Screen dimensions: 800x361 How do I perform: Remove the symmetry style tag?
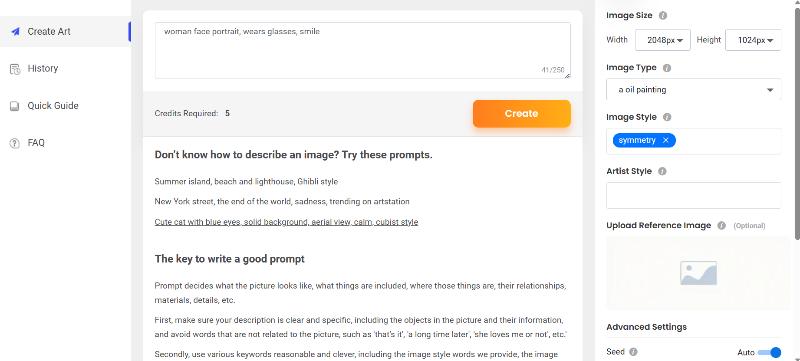[x=665, y=140]
